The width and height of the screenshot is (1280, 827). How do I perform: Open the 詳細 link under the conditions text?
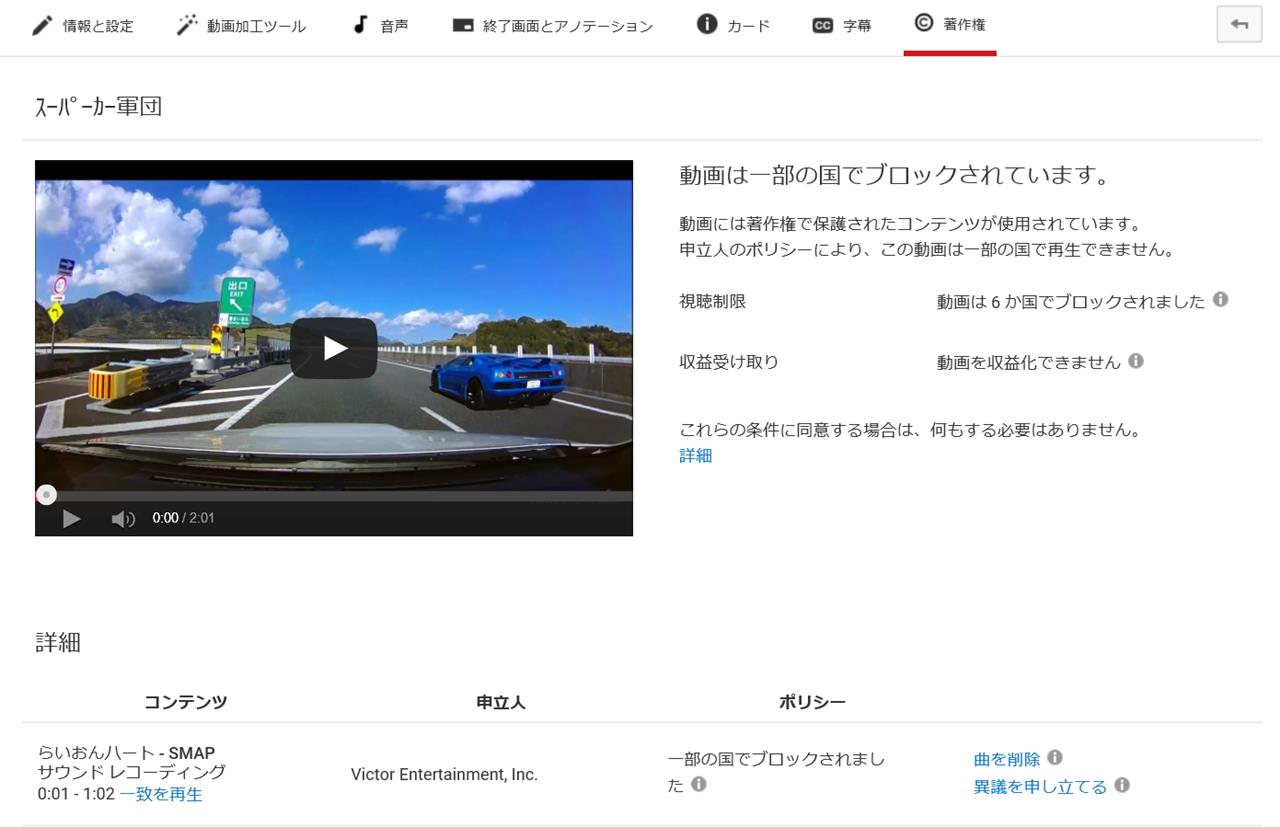pos(696,456)
